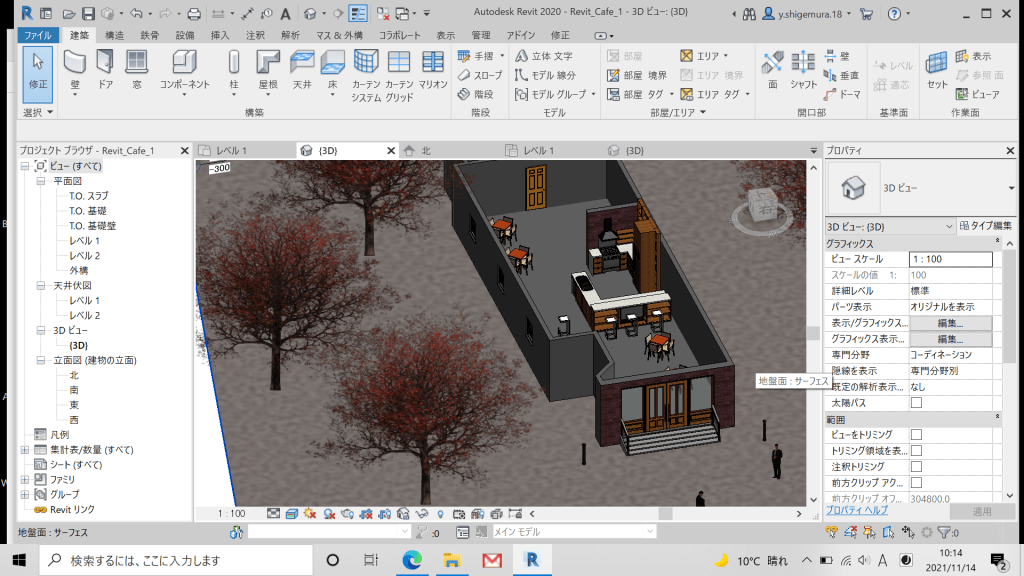This screenshot has width=1024, height=576.
Task: Click the 修正 (Modify) arrow tool
Action: (x=37, y=68)
